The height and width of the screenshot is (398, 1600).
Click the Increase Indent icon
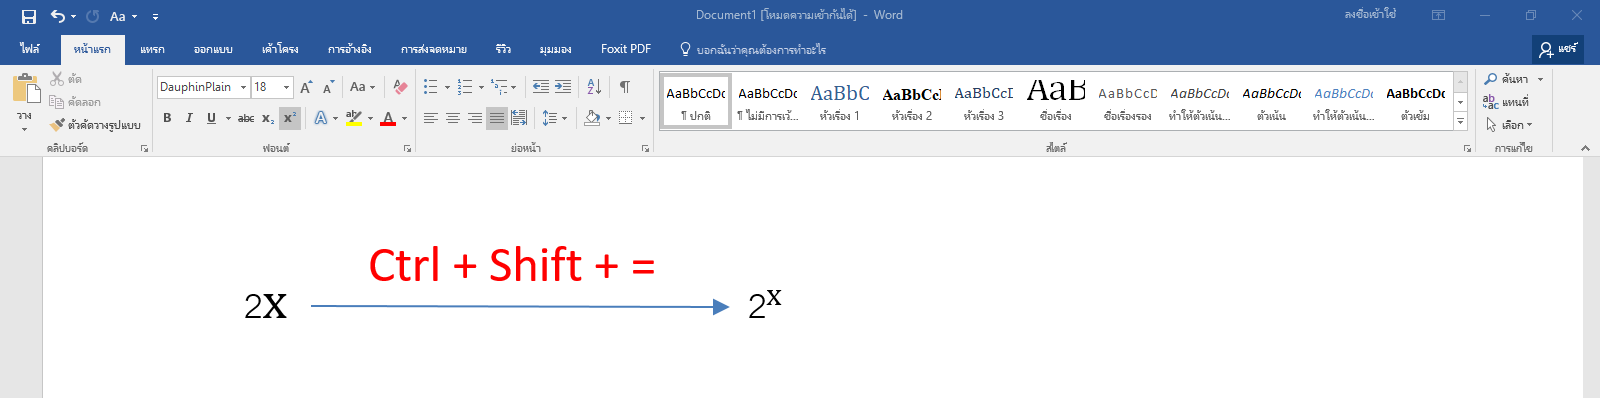(x=563, y=87)
